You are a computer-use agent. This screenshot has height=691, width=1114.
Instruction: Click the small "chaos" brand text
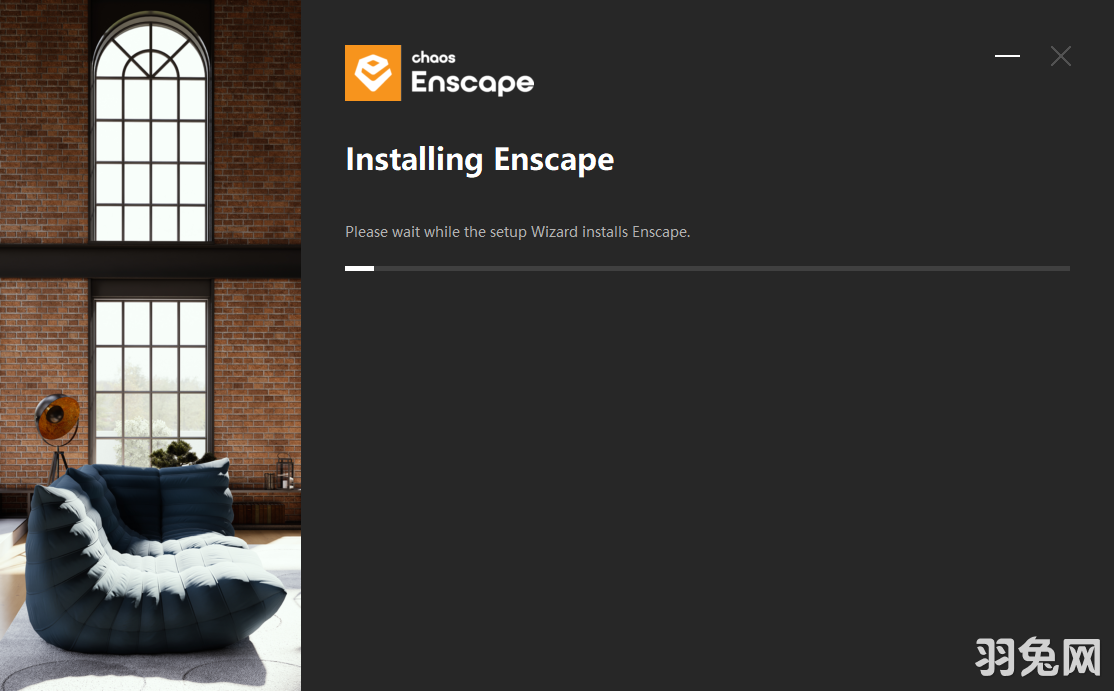[433, 58]
